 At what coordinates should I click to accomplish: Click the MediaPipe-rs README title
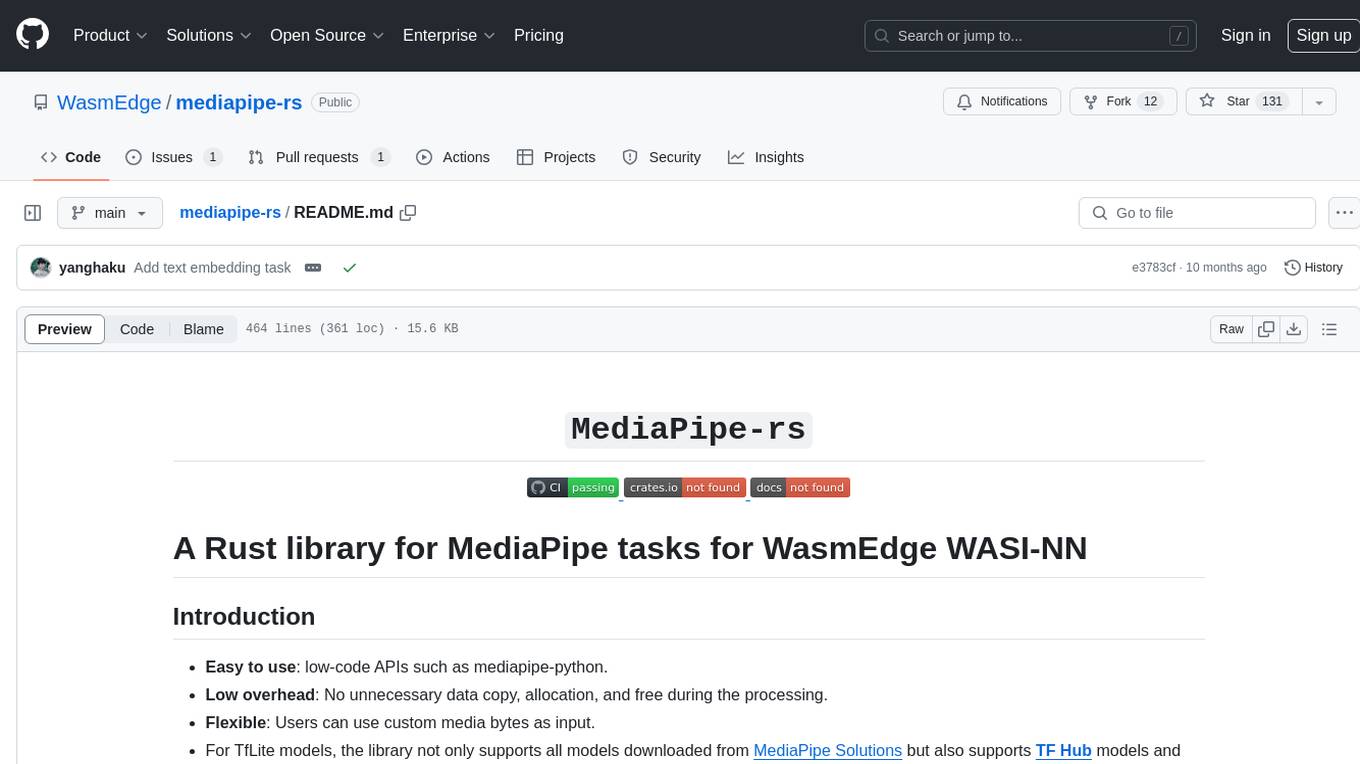[x=689, y=429]
